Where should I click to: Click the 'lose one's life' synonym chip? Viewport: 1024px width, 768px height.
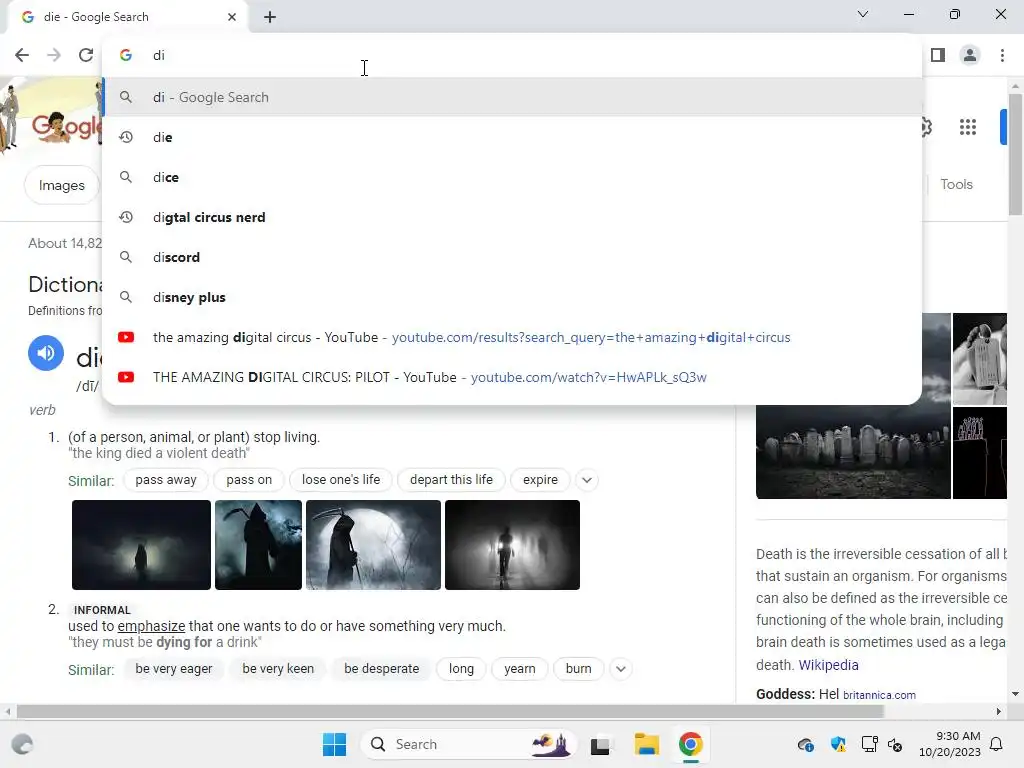click(x=341, y=480)
